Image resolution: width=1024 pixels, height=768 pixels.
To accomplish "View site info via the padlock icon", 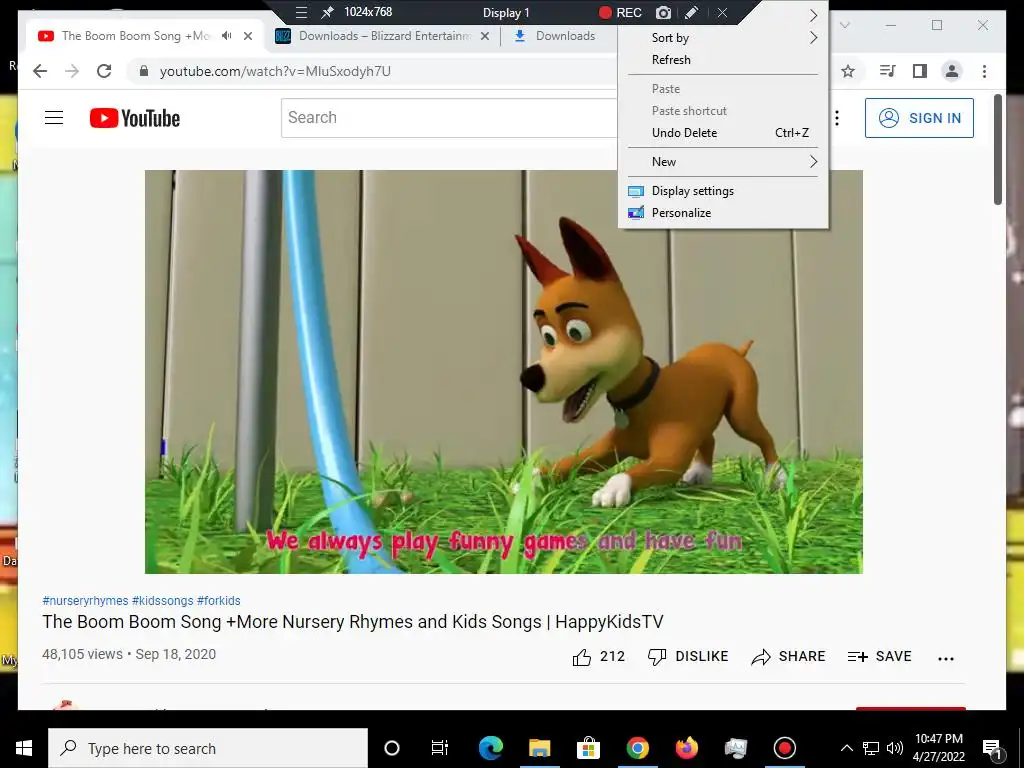I will 144,71.
